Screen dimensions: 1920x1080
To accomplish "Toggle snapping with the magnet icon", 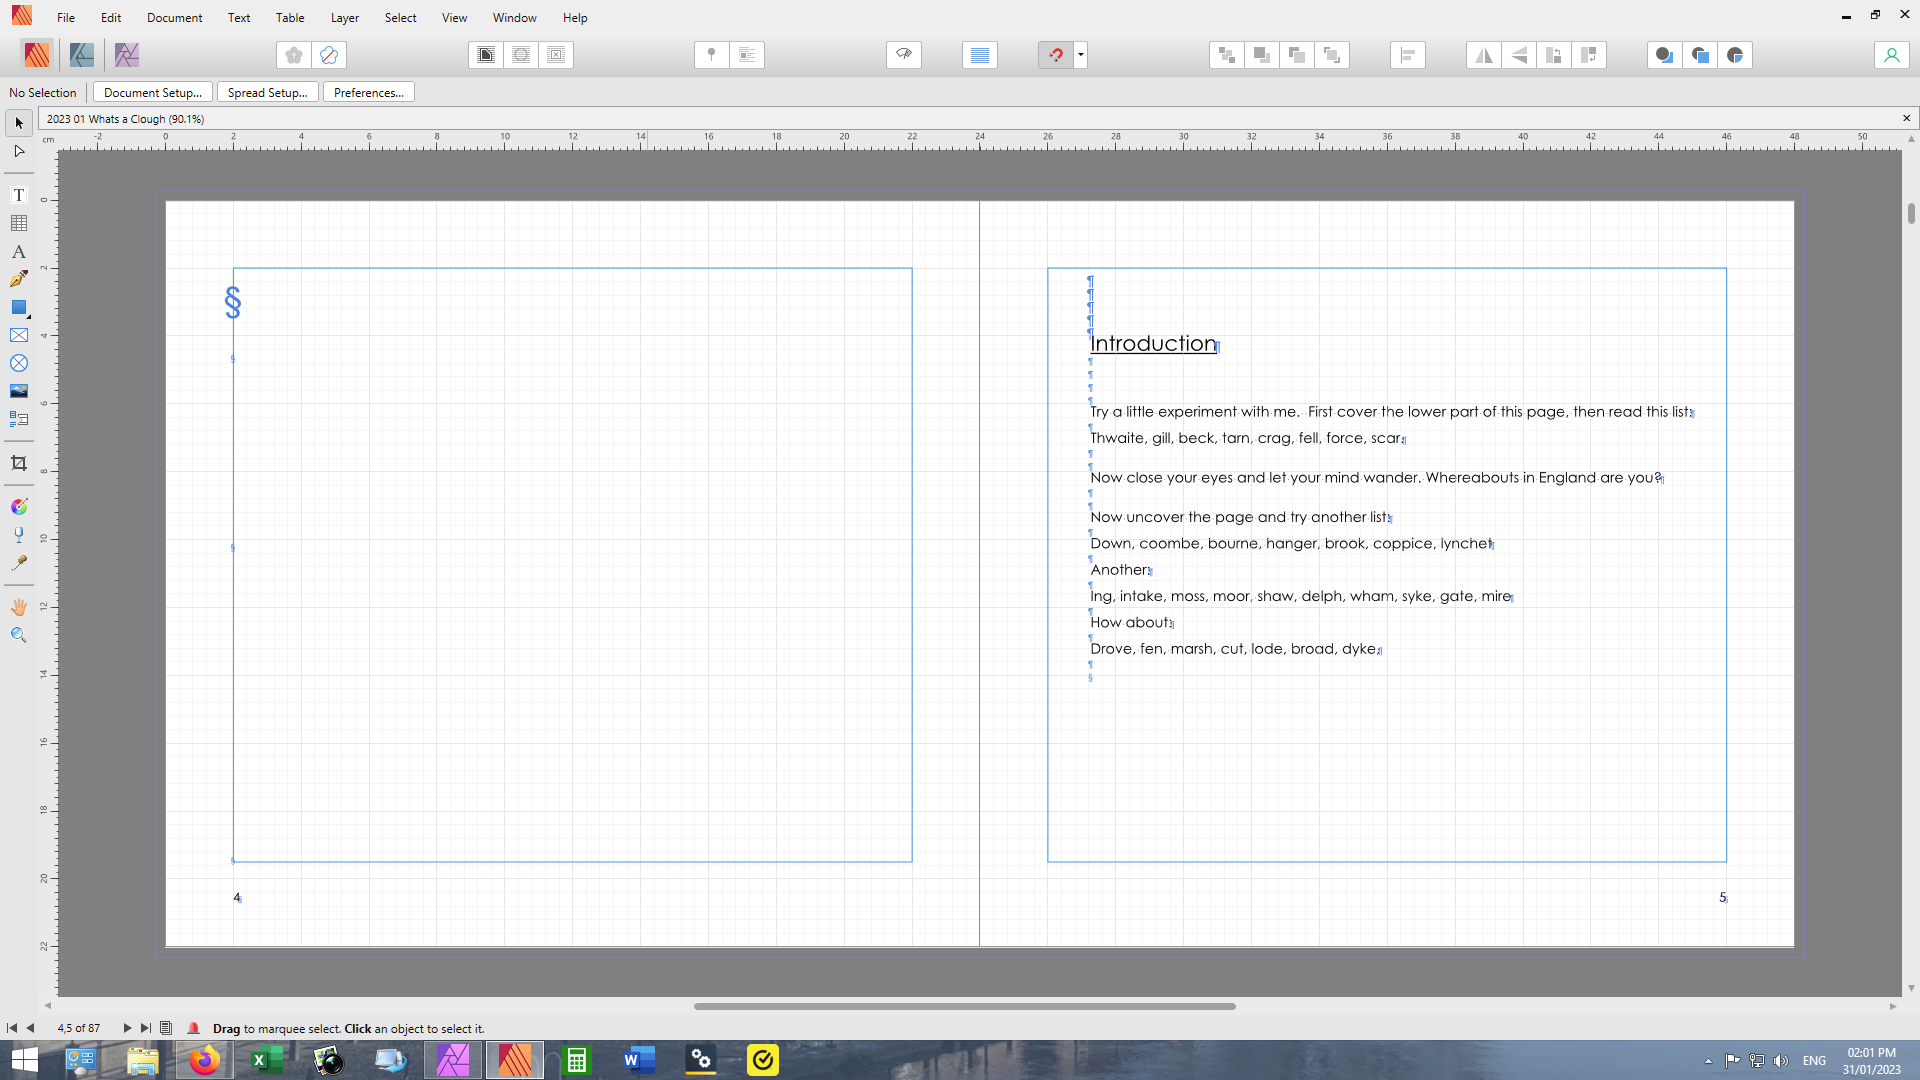I will tap(1057, 55).
